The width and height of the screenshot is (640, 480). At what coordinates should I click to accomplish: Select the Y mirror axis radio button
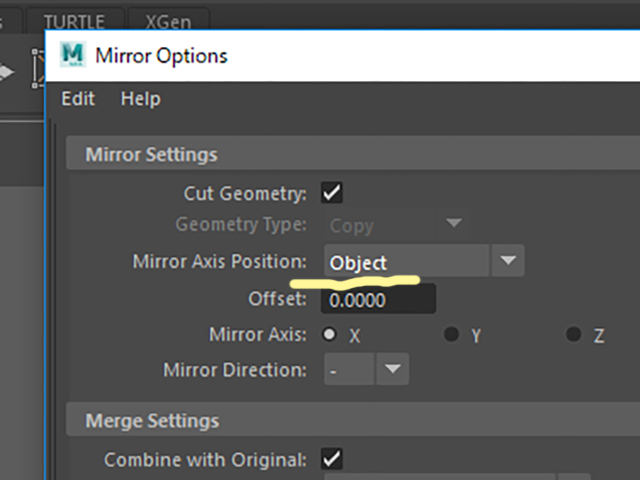point(451,334)
